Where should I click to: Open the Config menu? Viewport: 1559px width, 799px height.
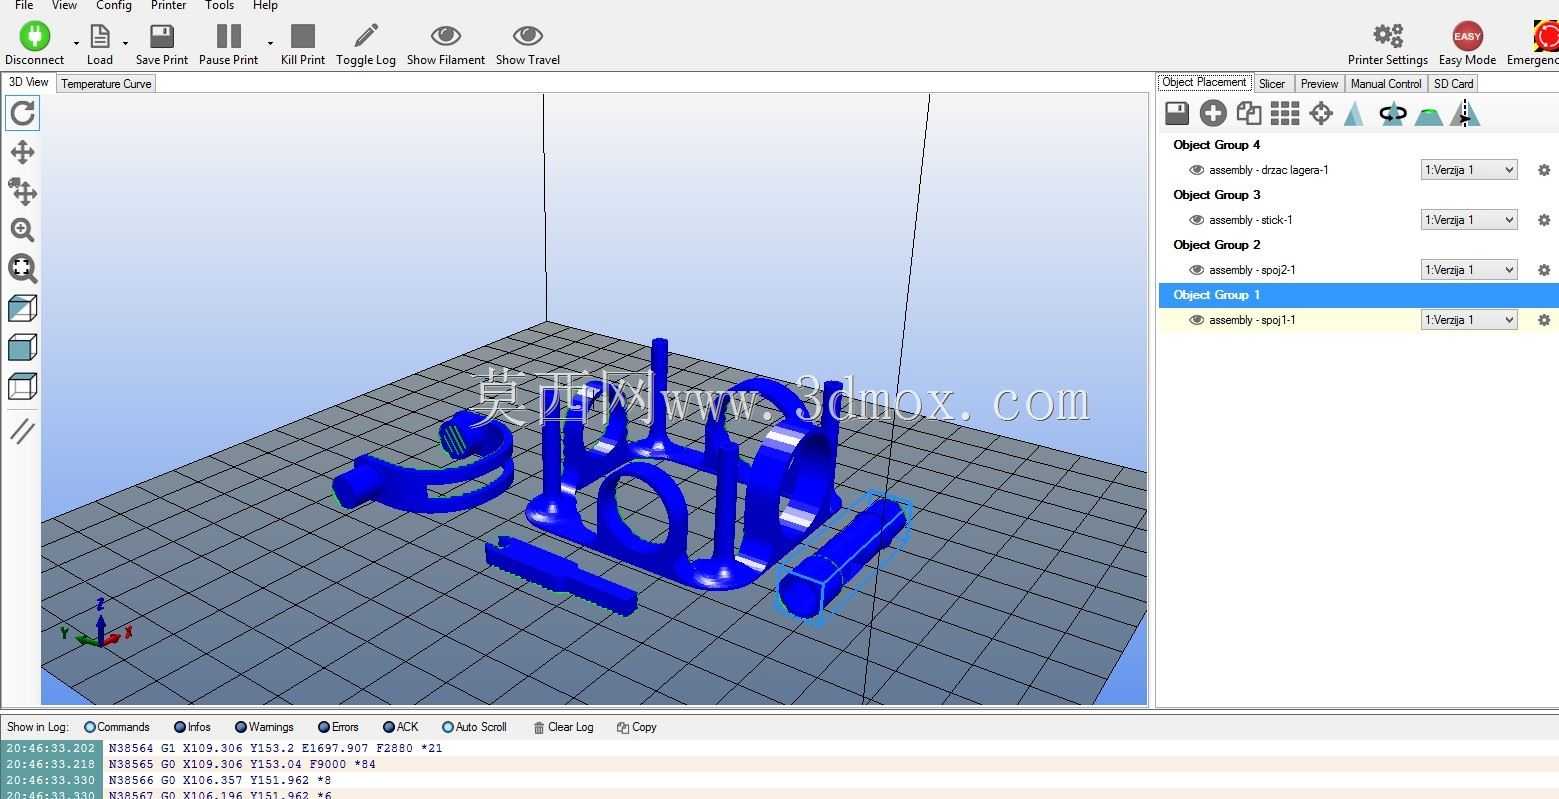tap(114, 5)
